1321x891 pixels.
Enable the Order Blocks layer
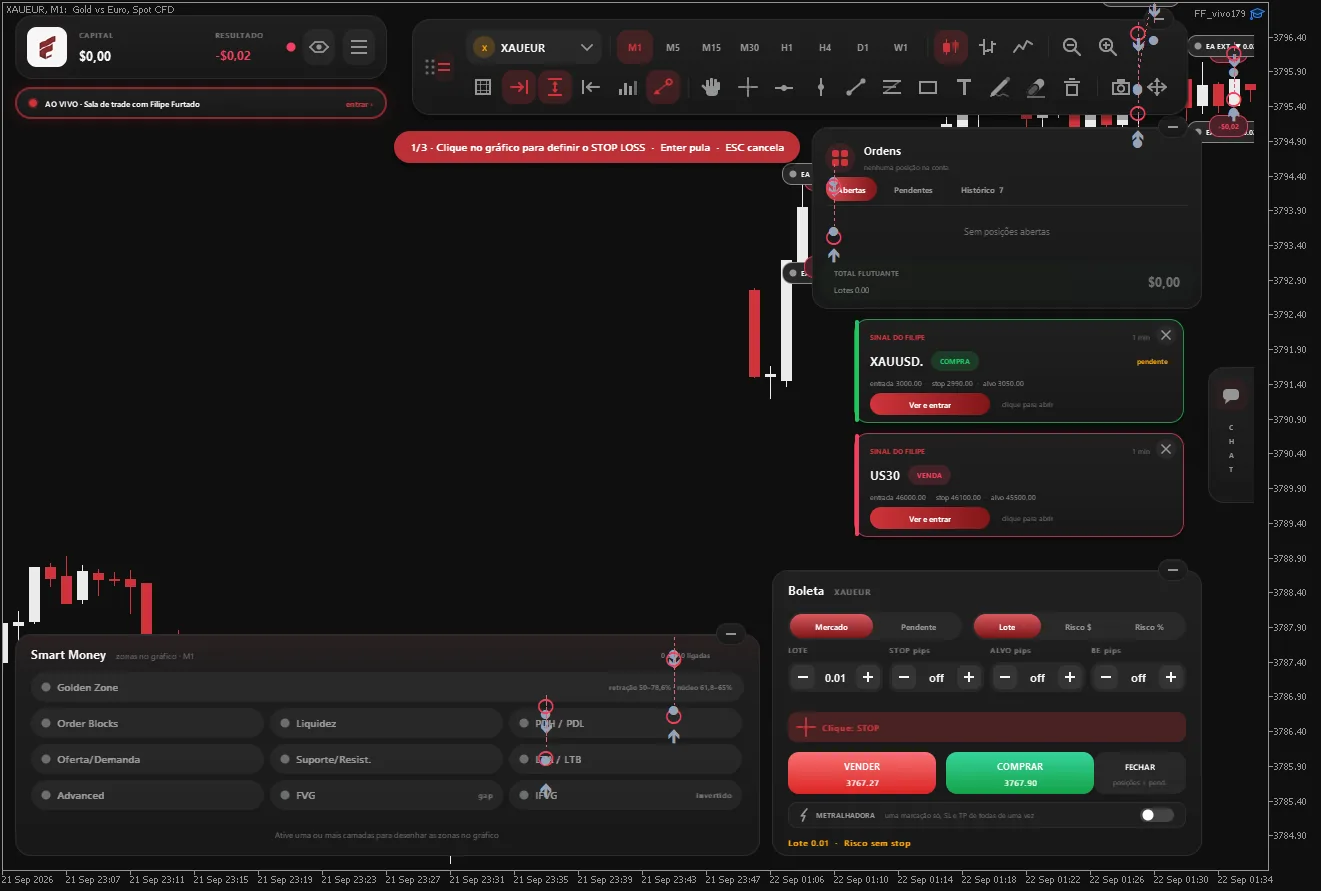(147, 724)
